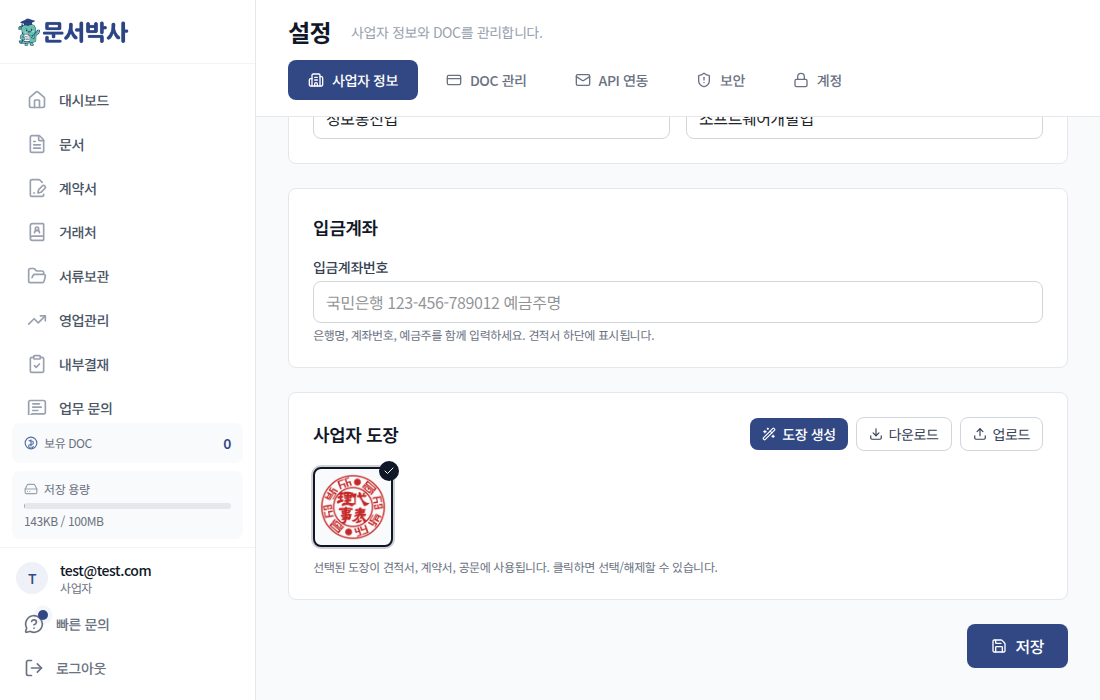Image resolution: width=1100 pixels, height=700 pixels.
Task: Click the 저장 용량 progress bar
Action: click(127, 507)
